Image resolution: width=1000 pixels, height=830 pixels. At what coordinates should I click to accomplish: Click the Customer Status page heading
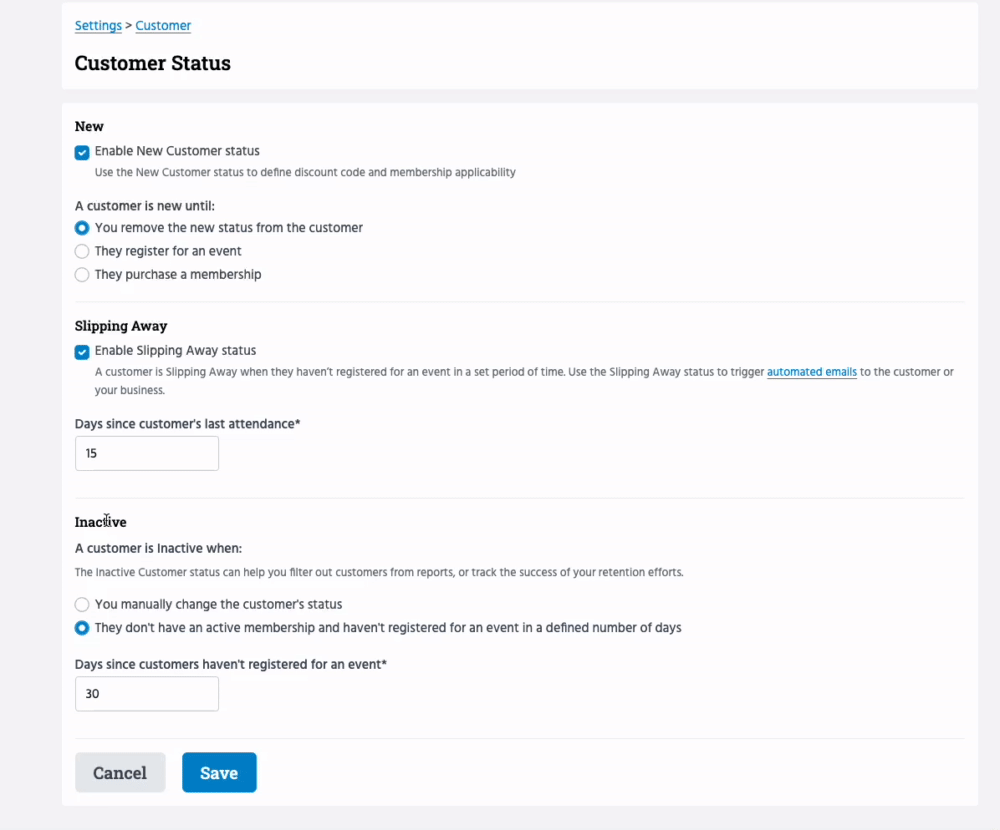[x=152, y=63]
